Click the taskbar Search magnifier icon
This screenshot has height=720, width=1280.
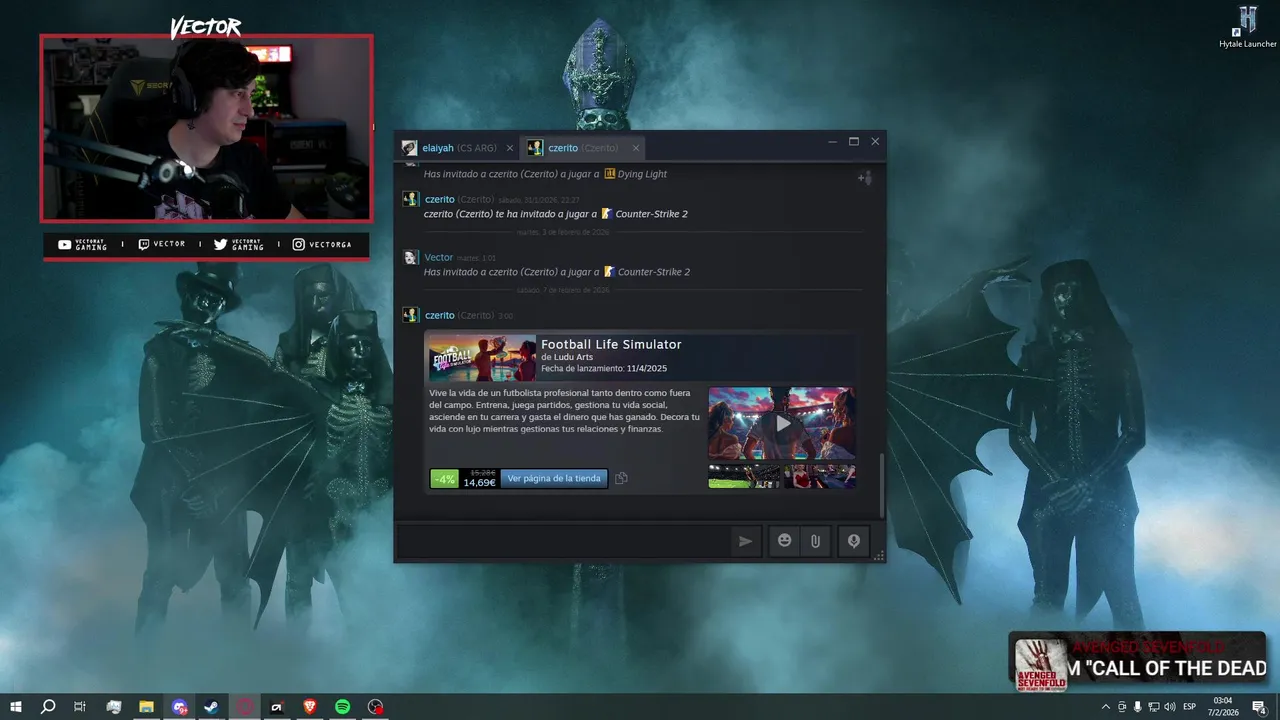48,707
